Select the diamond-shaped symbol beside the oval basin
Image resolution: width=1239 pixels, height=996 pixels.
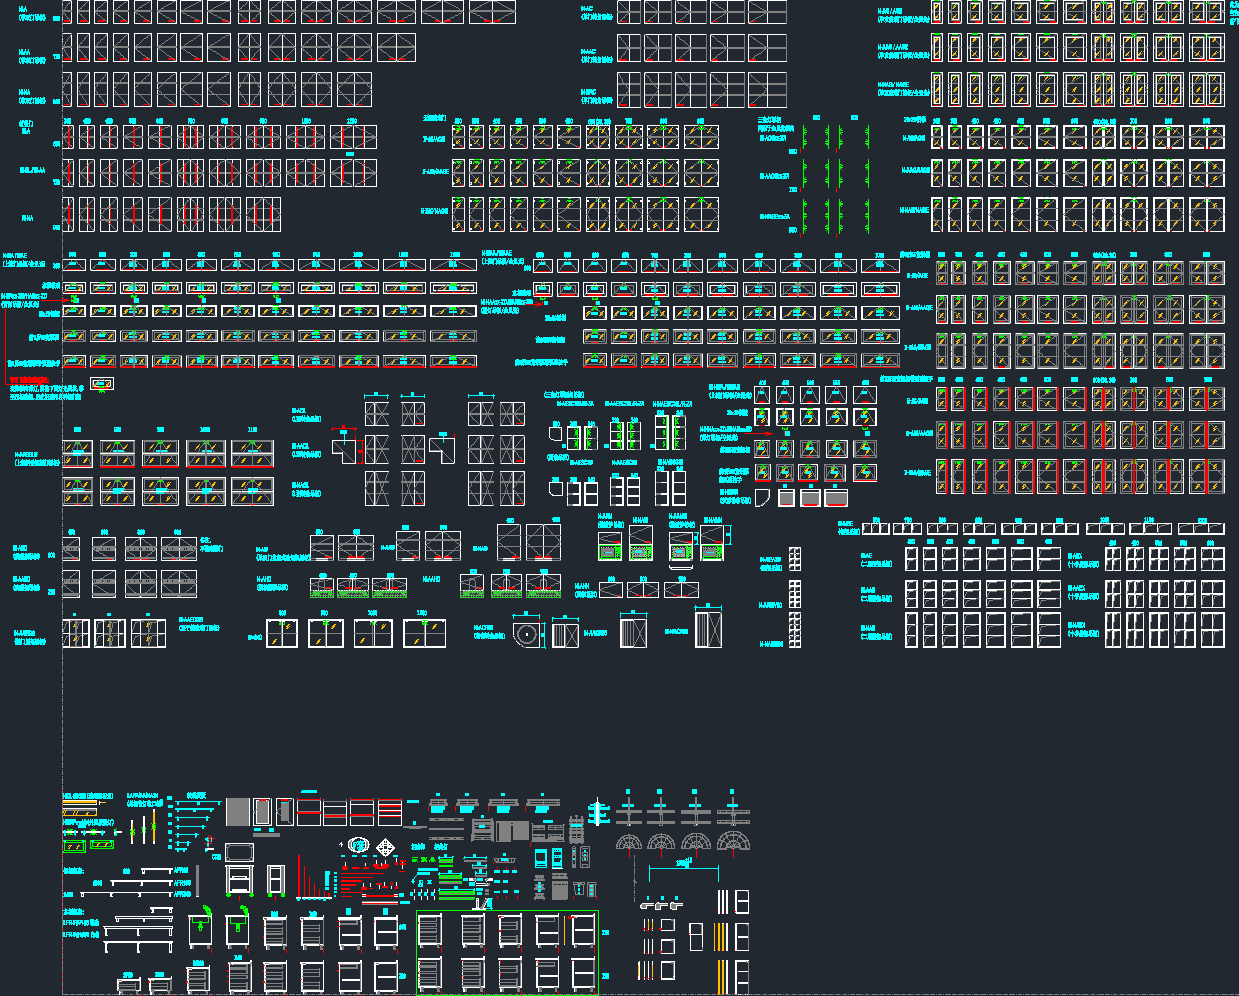tap(386, 847)
